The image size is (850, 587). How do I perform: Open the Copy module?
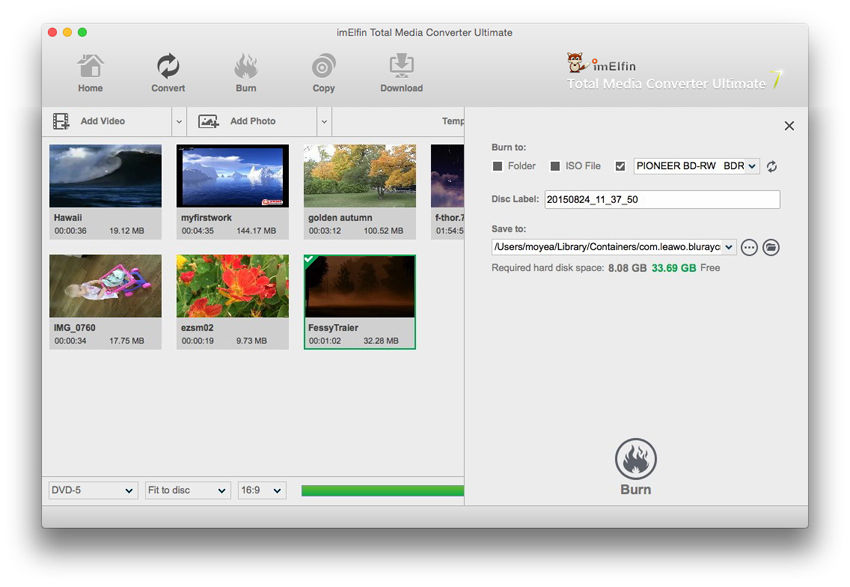tap(324, 73)
